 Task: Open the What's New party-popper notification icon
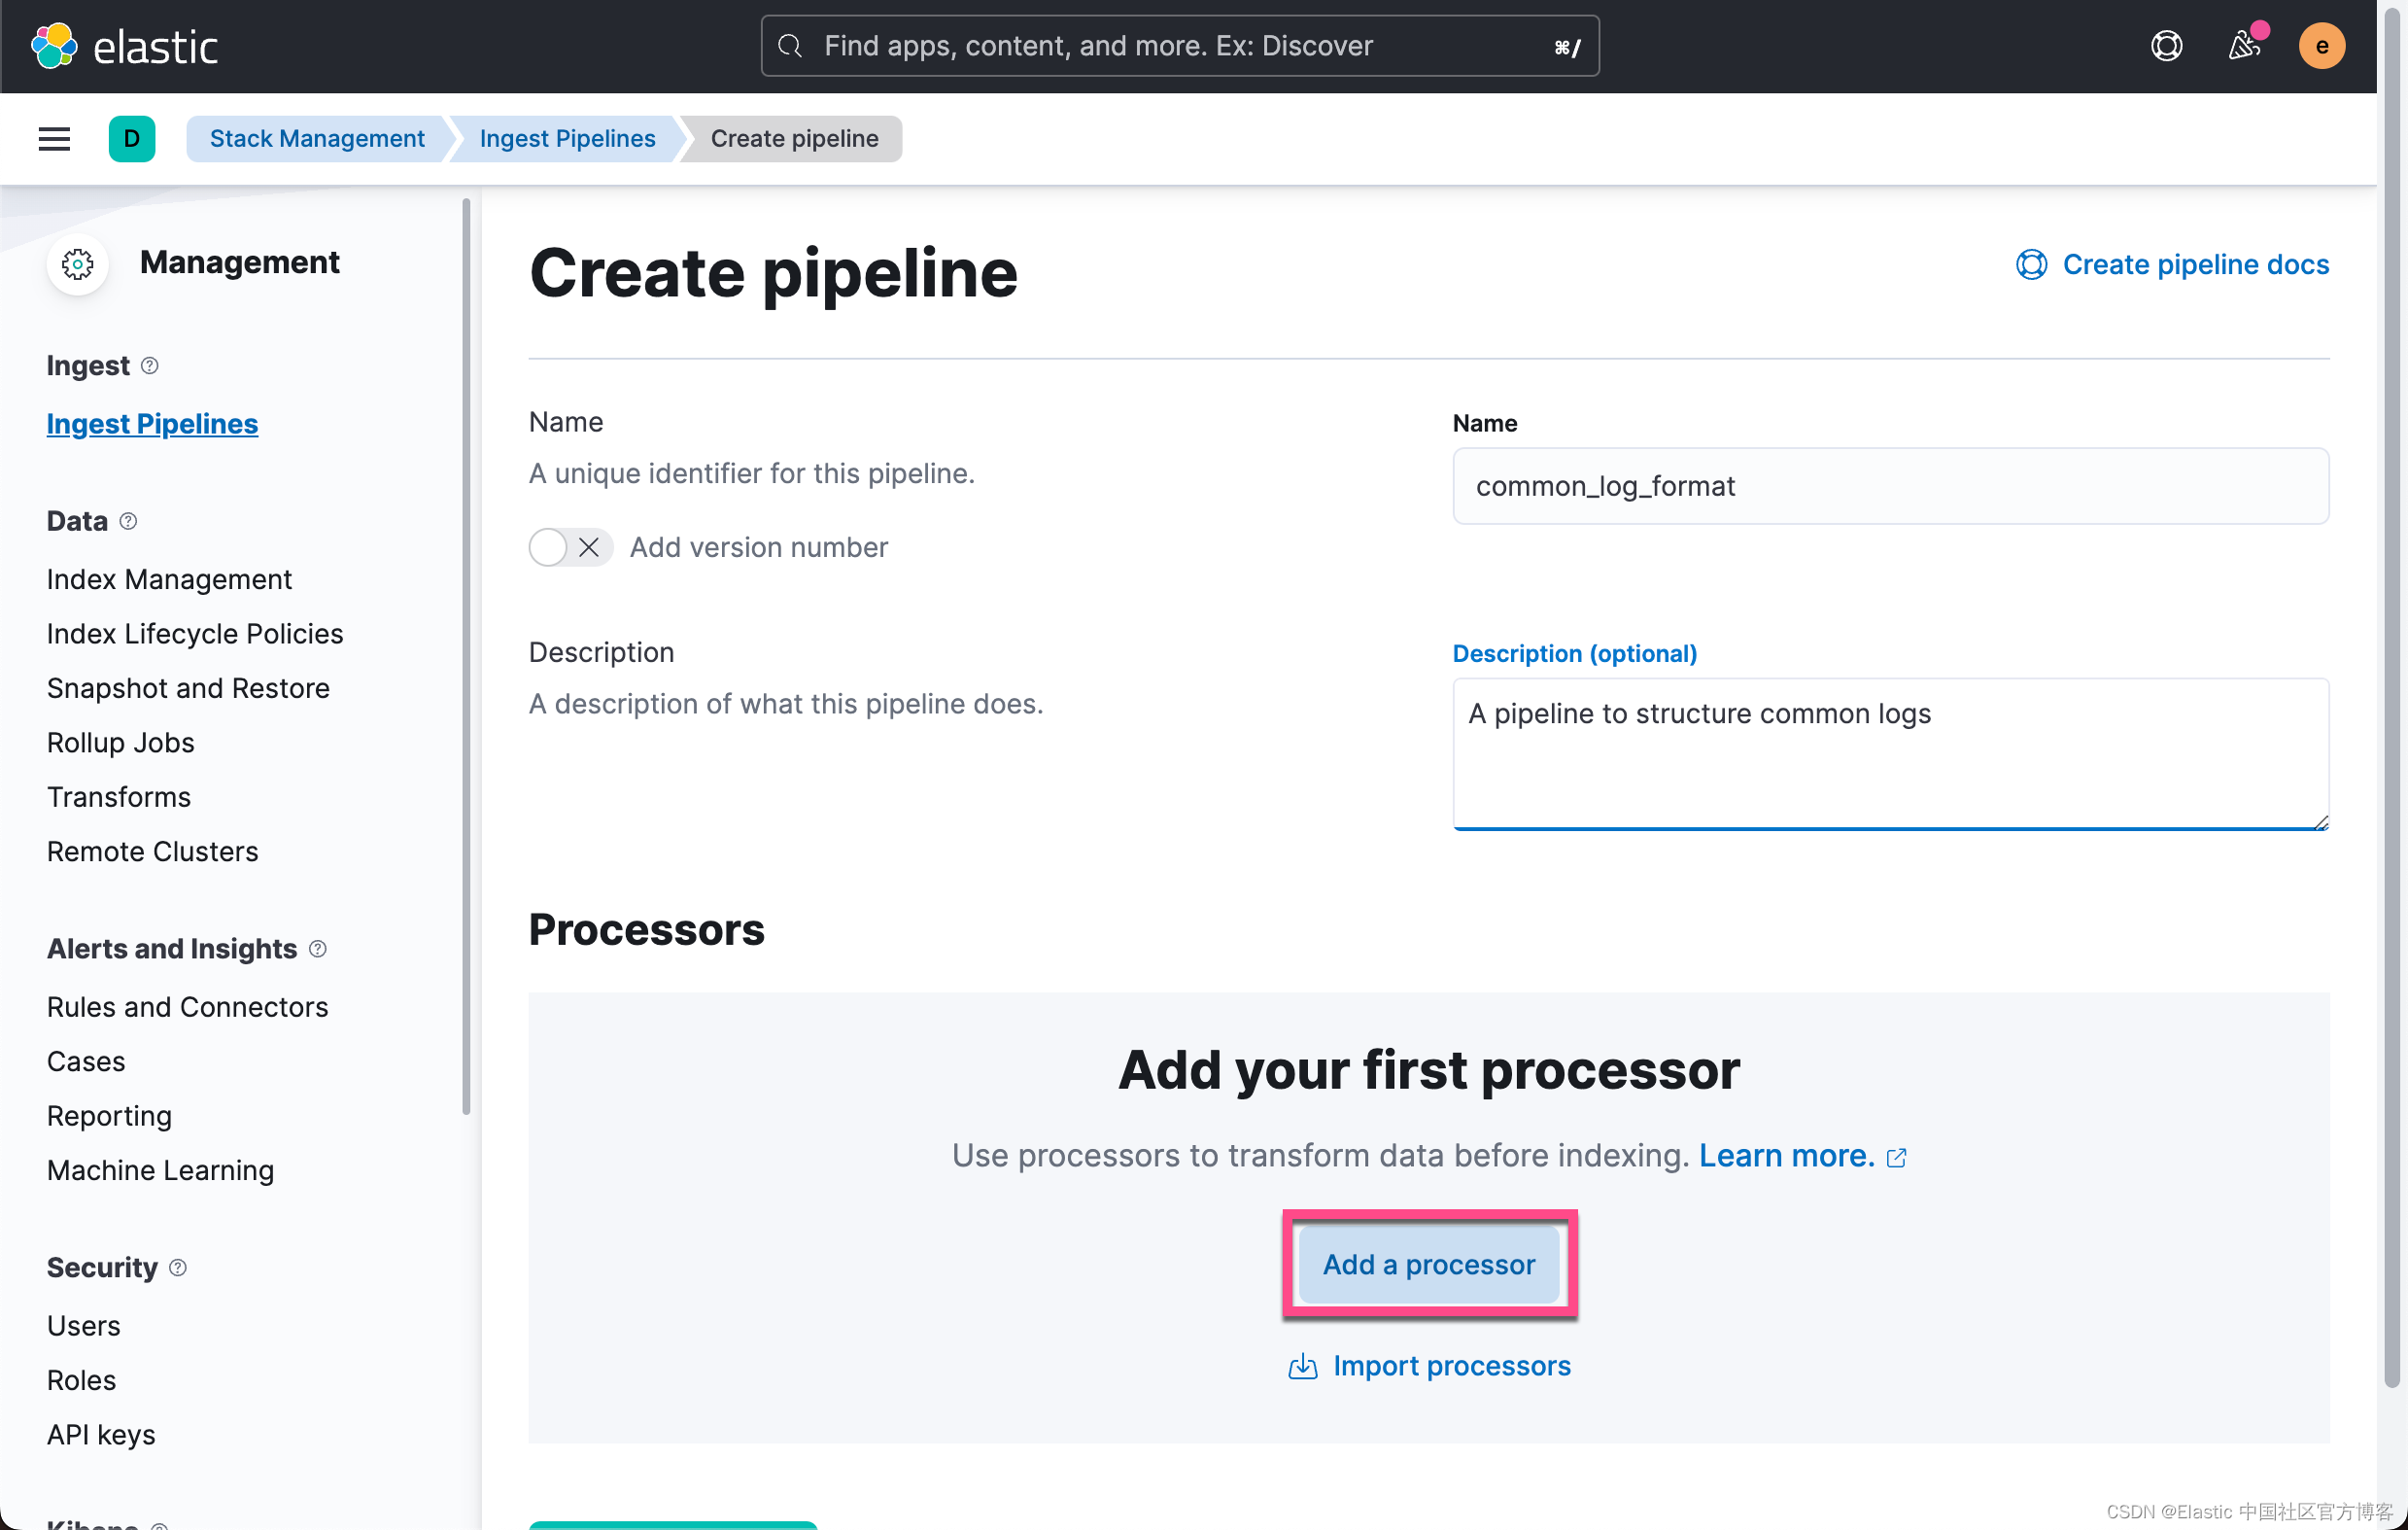tap(2245, 45)
